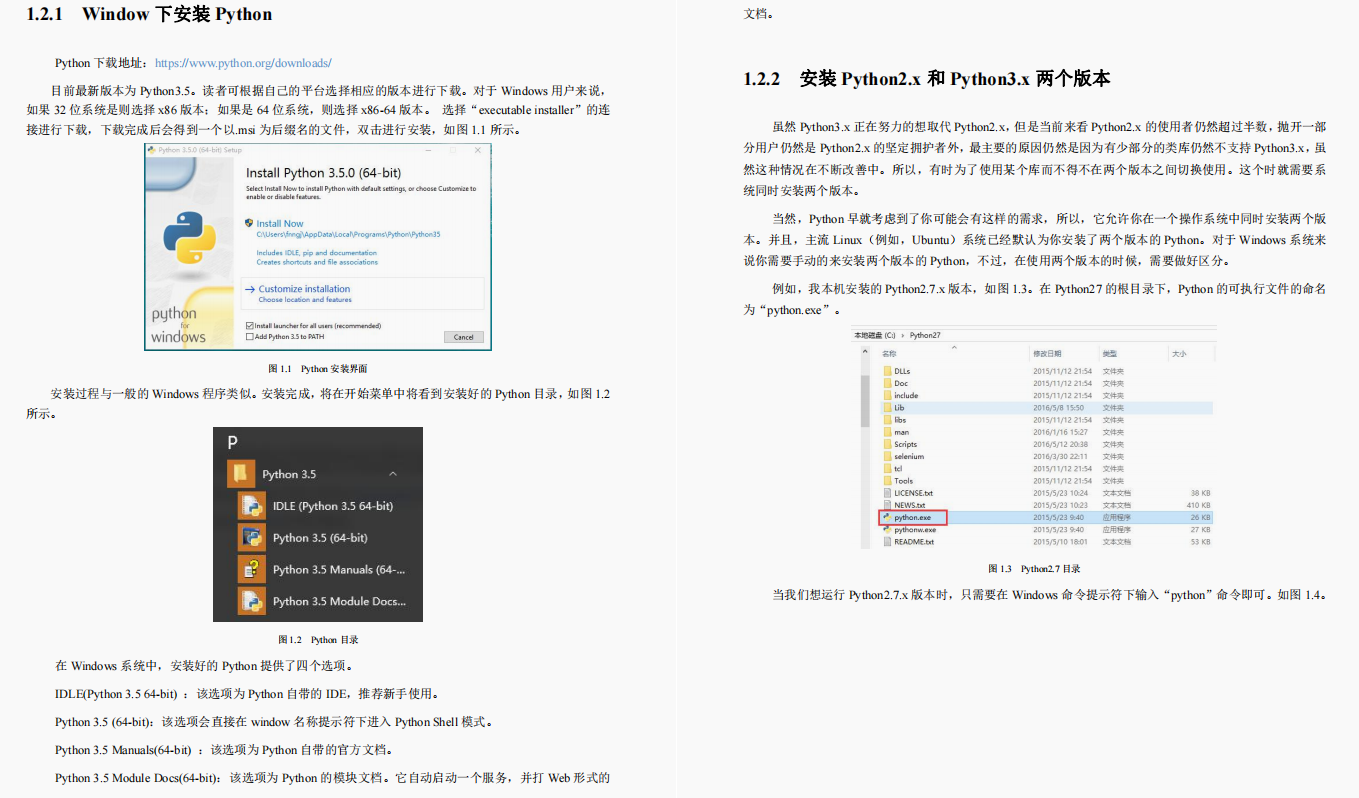This screenshot has width=1359, height=798.
Task: Click the LICENSE.txt file icon
Action: click(887, 493)
